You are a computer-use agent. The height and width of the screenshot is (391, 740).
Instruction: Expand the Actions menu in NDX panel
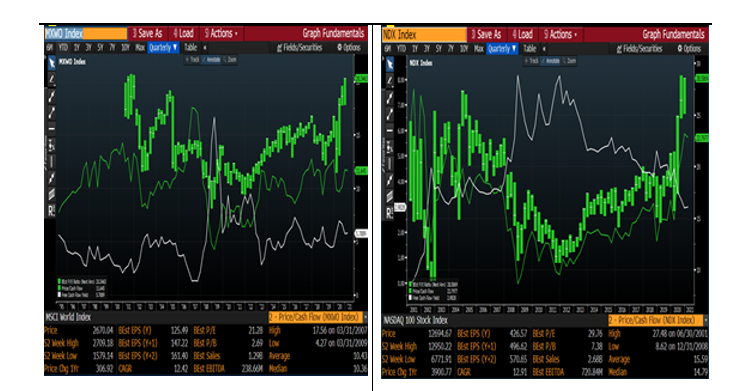(x=560, y=34)
